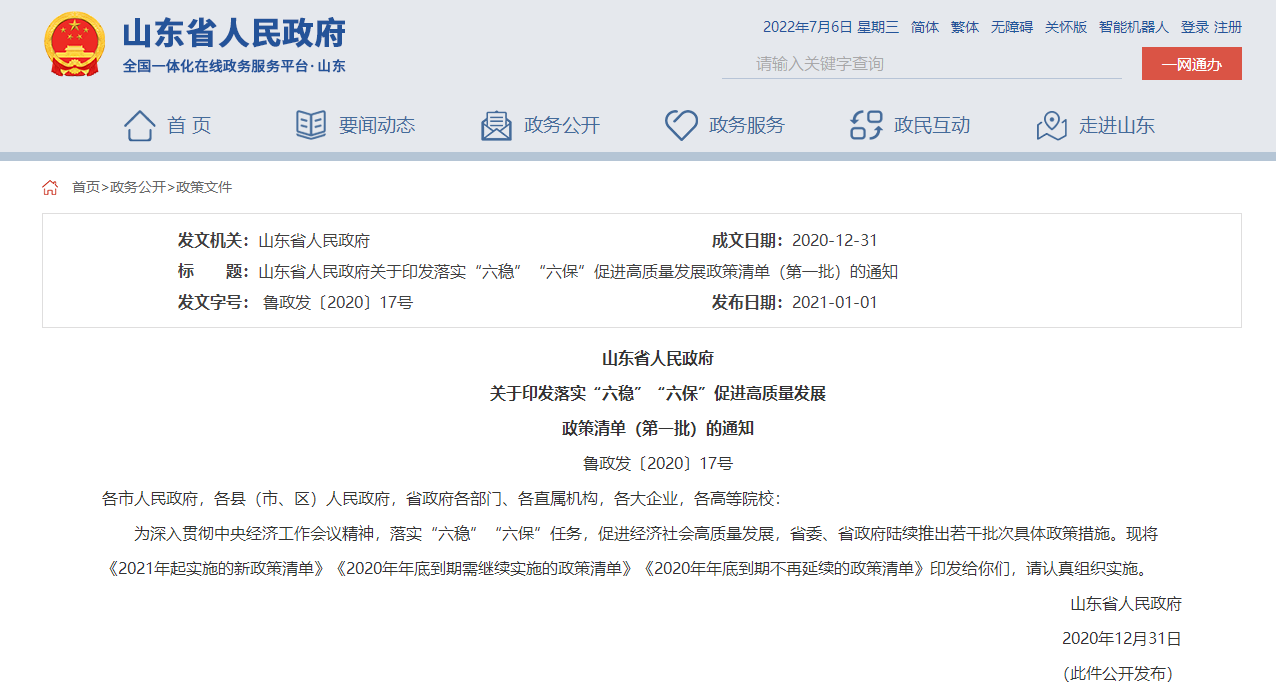Enable 无障碍 accessibility mode
Screen dimensions: 1276x696
1012,27
